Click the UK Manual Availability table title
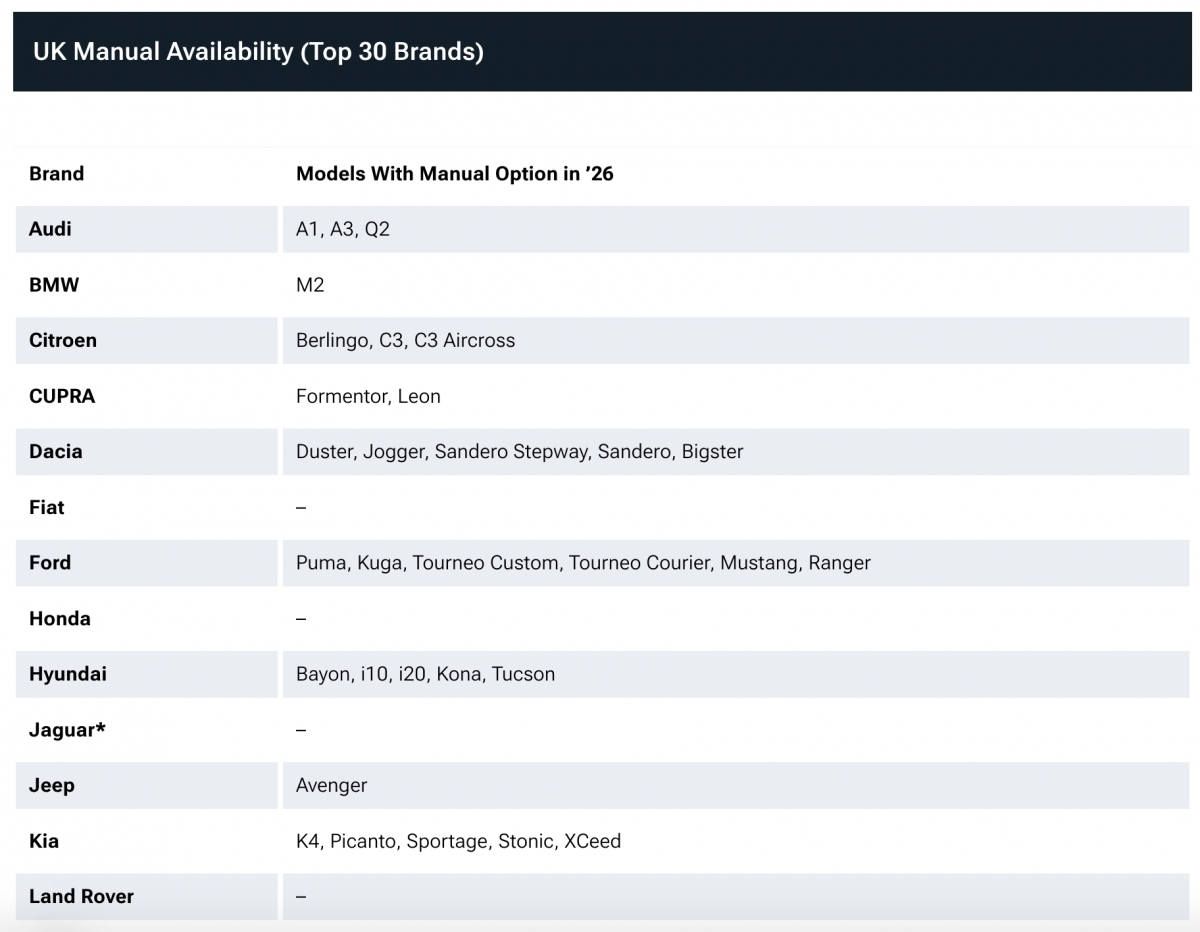The width and height of the screenshot is (1200, 932). (x=258, y=52)
